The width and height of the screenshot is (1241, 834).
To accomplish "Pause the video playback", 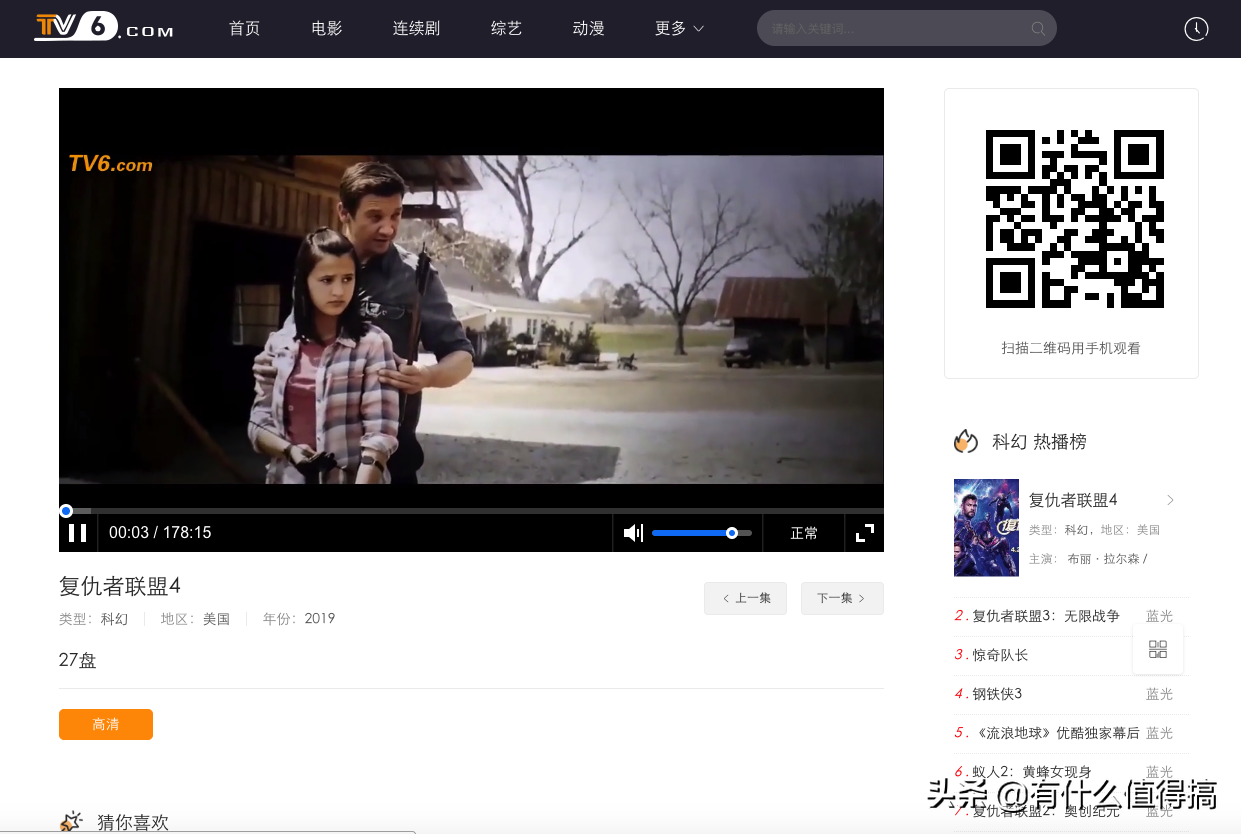I will point(77,533).
